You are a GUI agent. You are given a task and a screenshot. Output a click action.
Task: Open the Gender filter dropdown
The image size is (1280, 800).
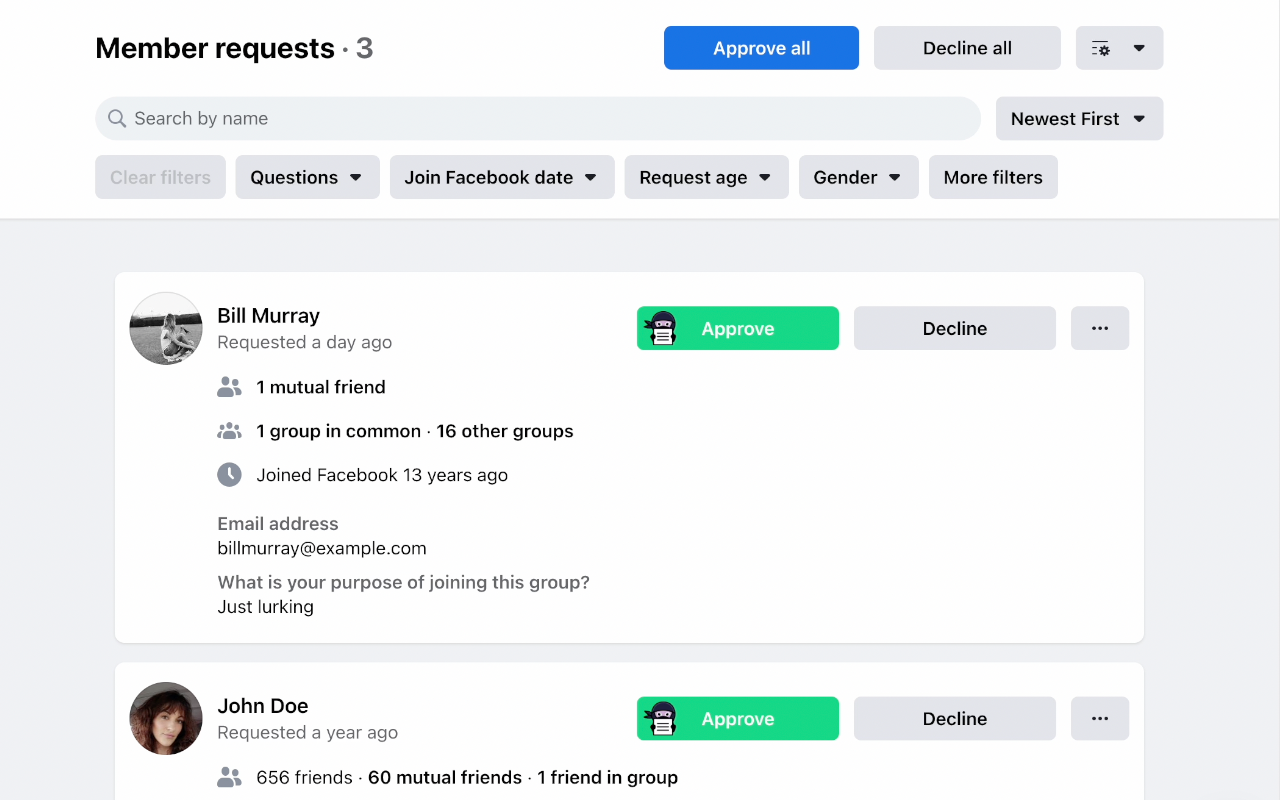(858, 177)
